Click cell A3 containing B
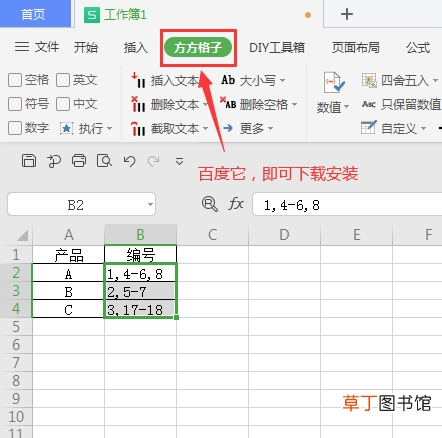This screenshot has height=438, width=442. click(68, 291)
